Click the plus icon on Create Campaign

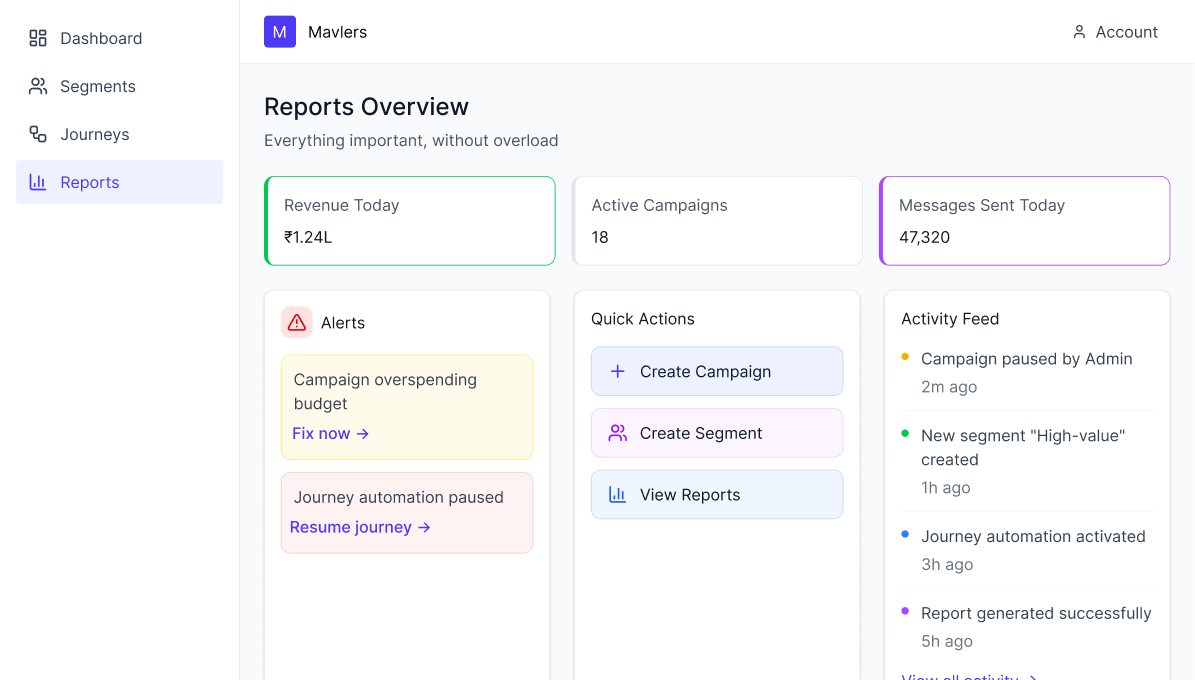[617, 371]
